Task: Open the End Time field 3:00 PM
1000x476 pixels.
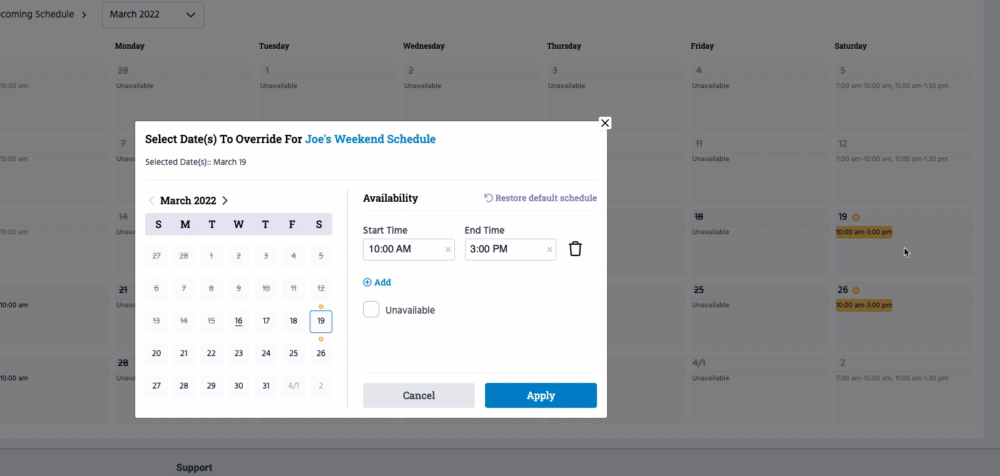Action: coord(504,249)
